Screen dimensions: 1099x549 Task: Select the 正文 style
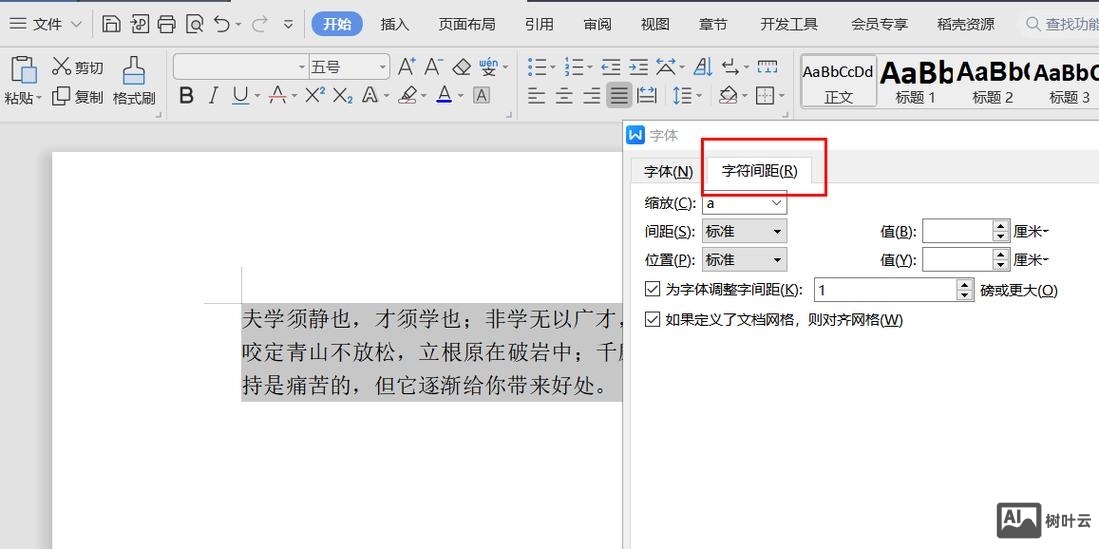point(838,81)
